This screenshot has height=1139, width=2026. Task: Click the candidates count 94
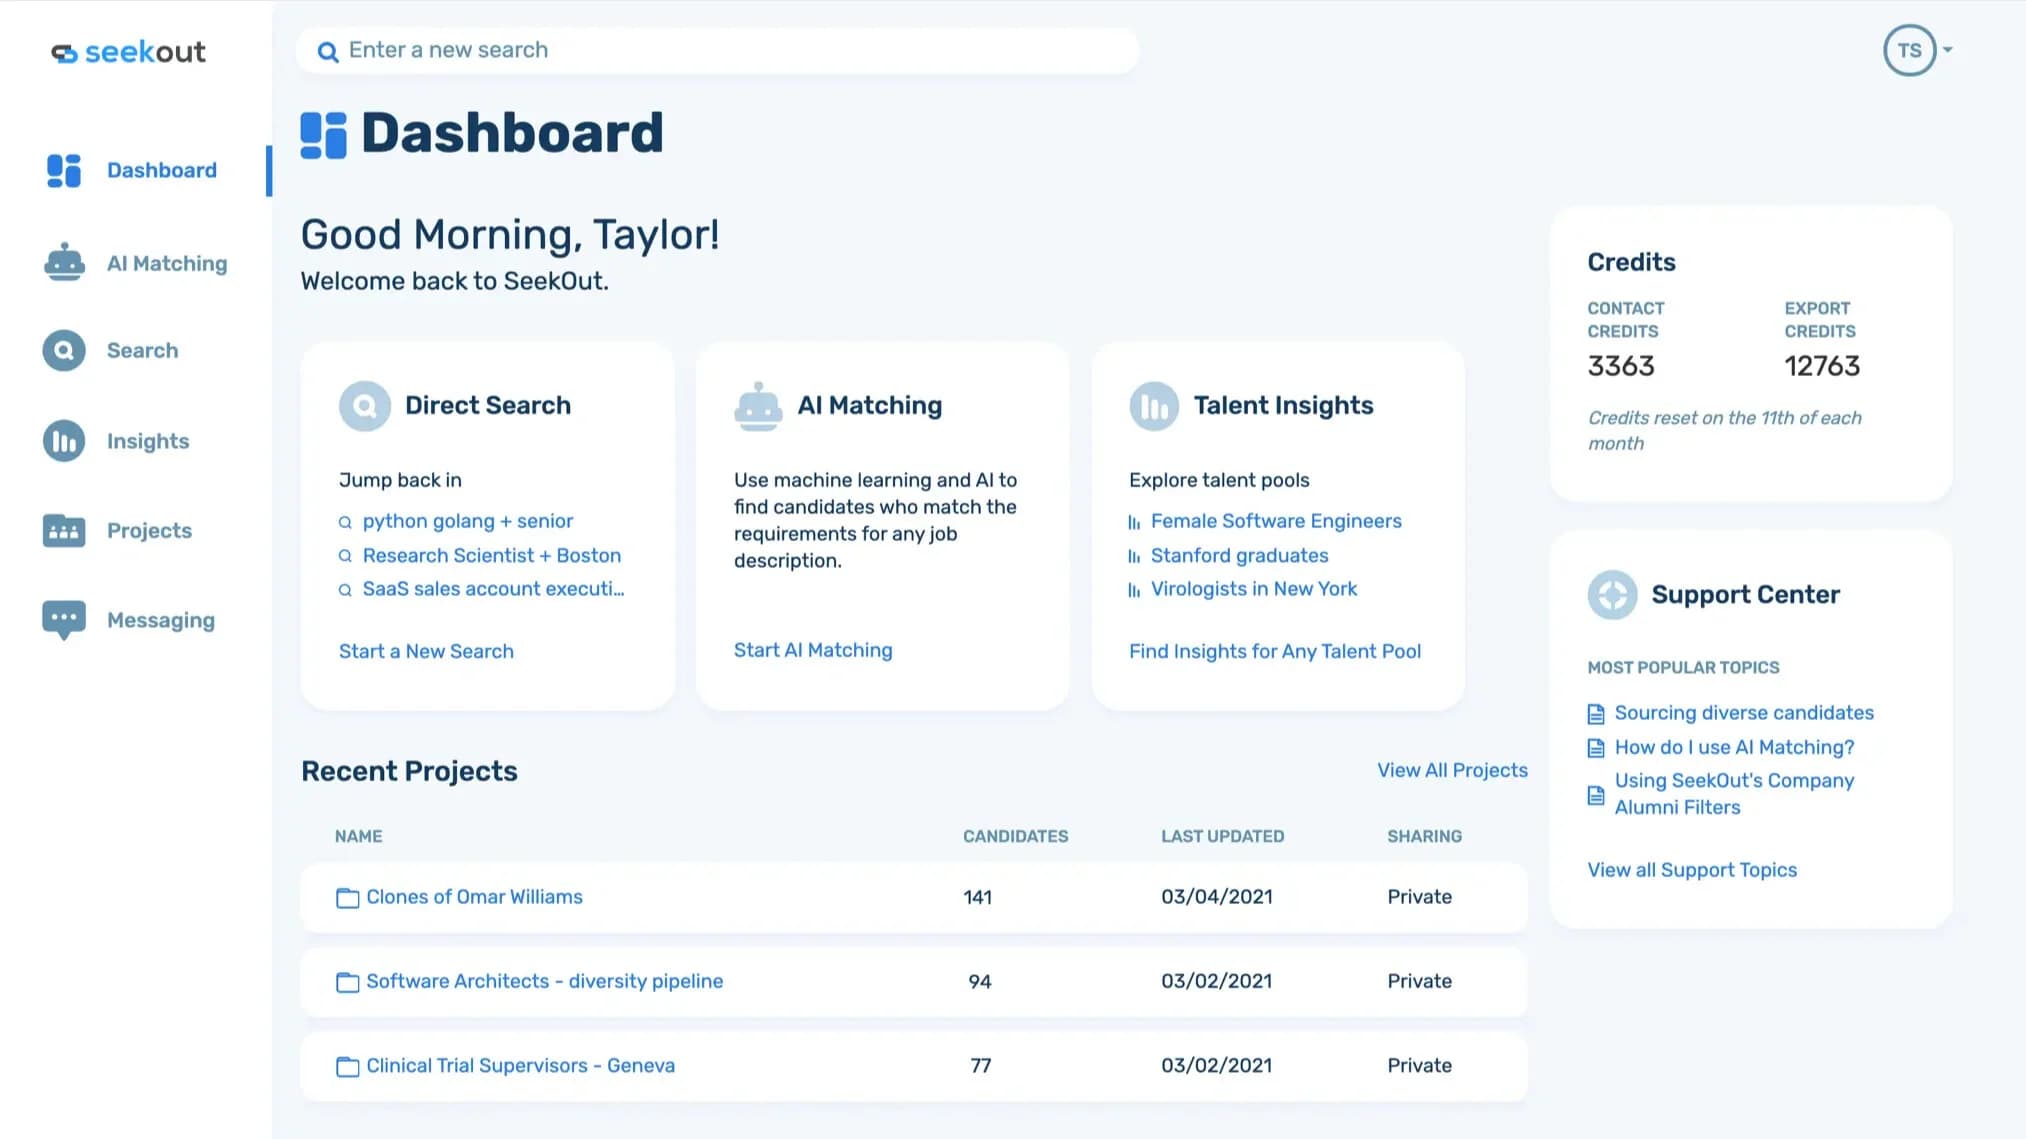coord(979,982)
